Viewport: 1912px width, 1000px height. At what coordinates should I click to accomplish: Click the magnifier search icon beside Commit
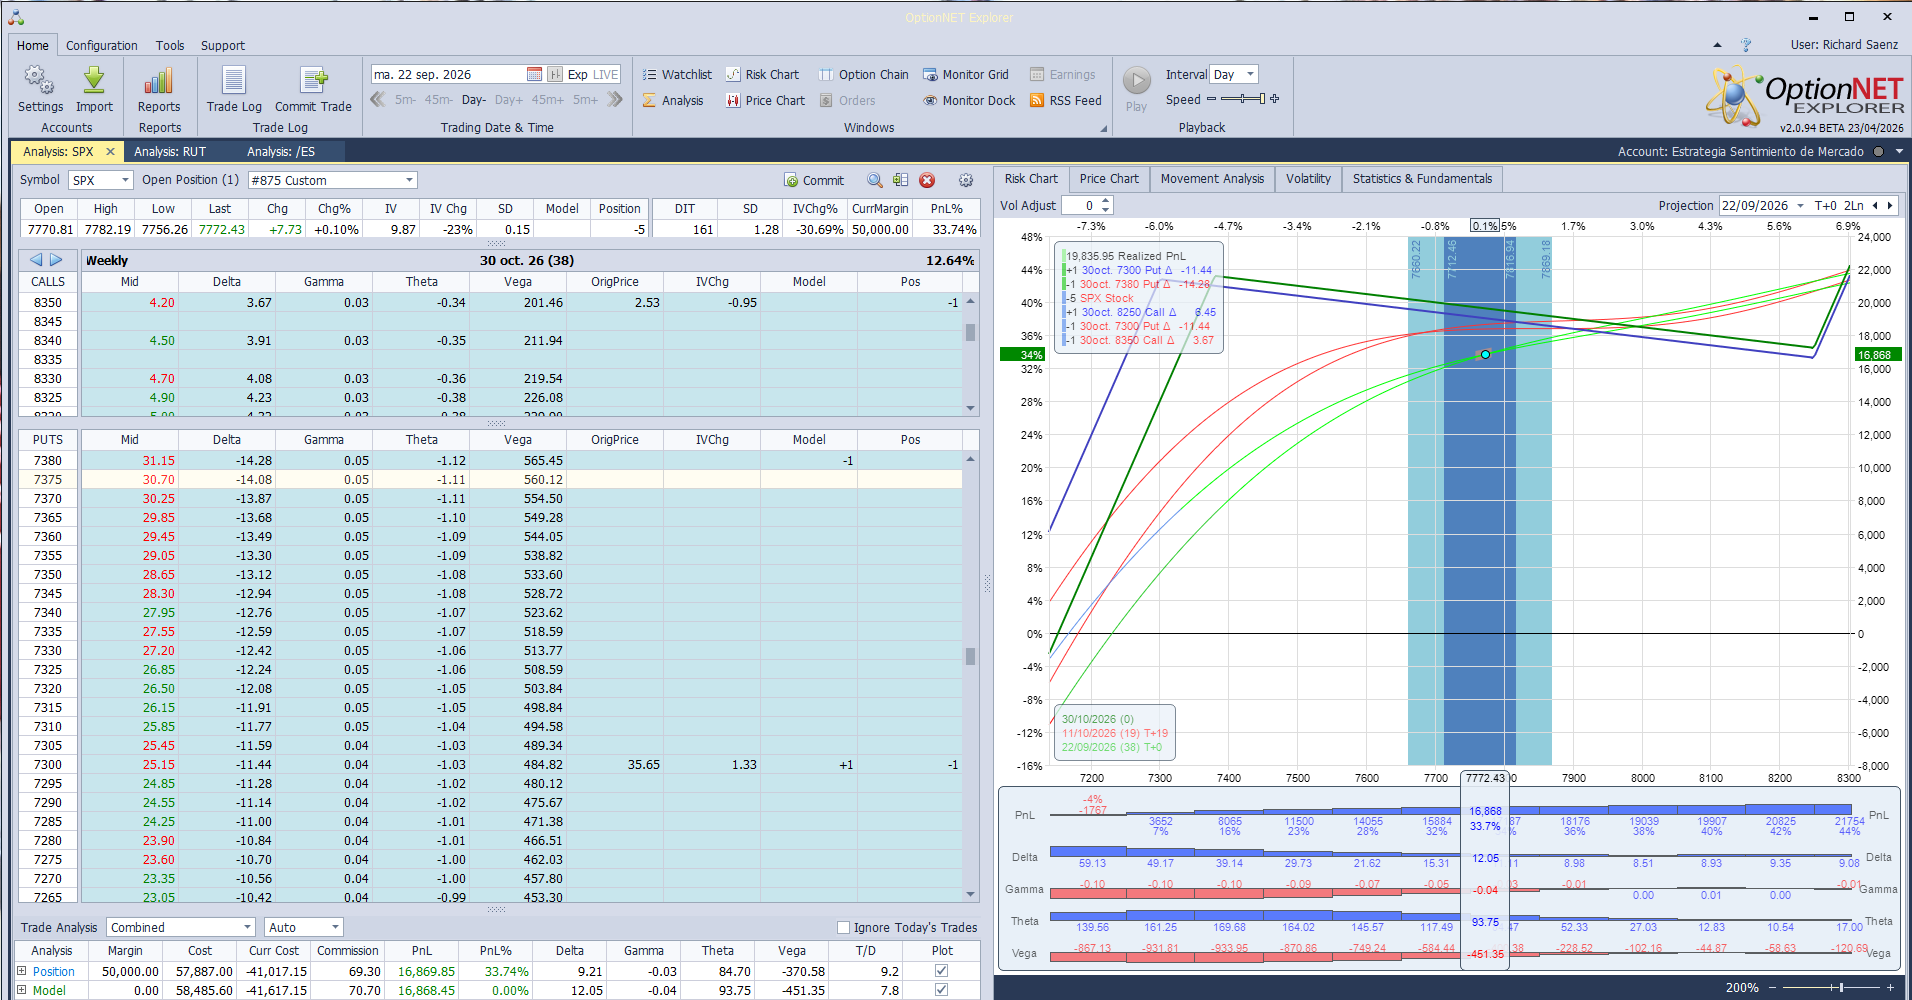tap(875, 180)
